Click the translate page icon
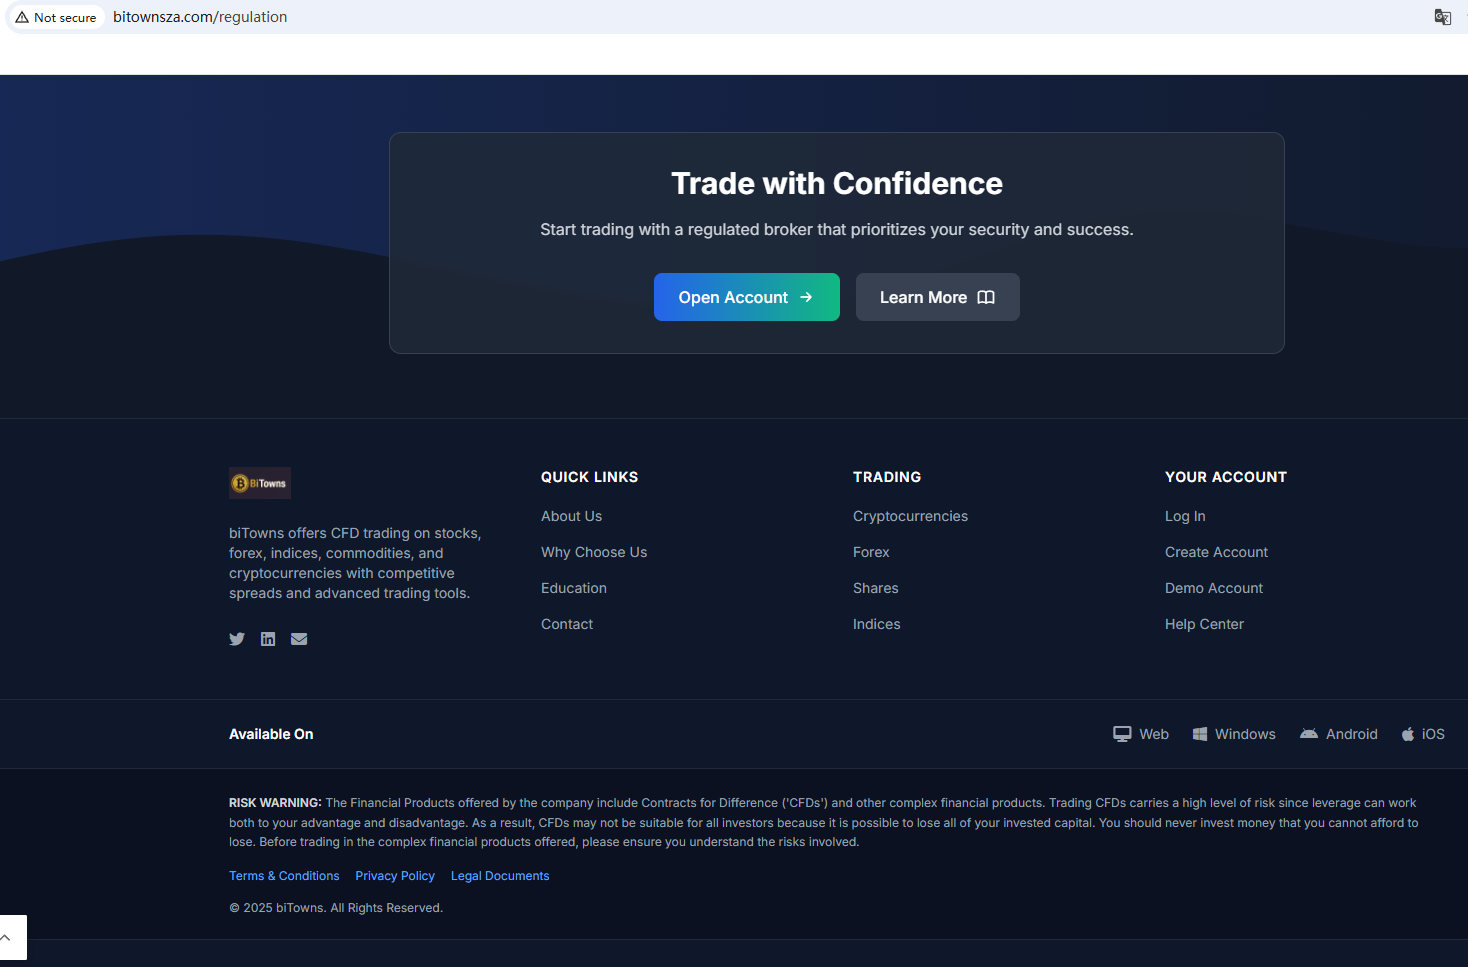Image resolution: width=1468 pixels, height=967 pixels. tap(1442, 17)
